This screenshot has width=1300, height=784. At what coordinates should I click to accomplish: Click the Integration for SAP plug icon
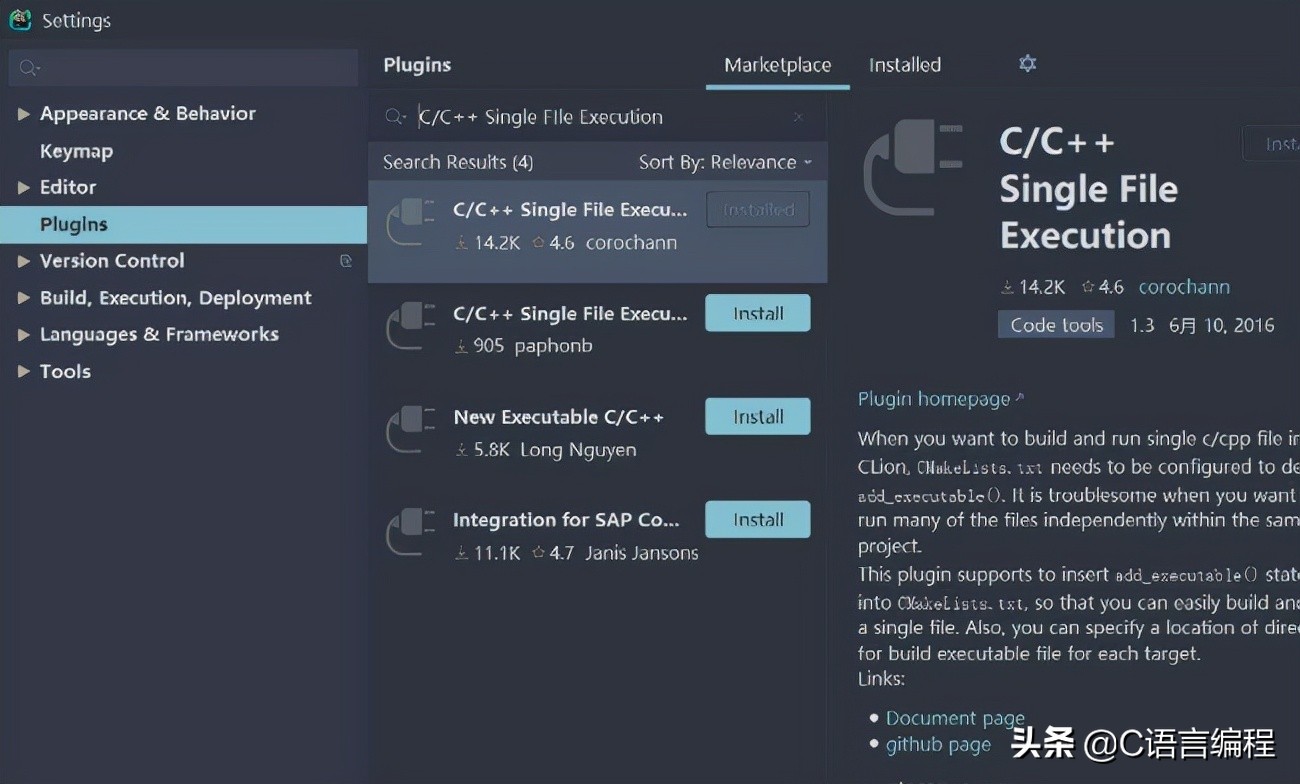411,533
